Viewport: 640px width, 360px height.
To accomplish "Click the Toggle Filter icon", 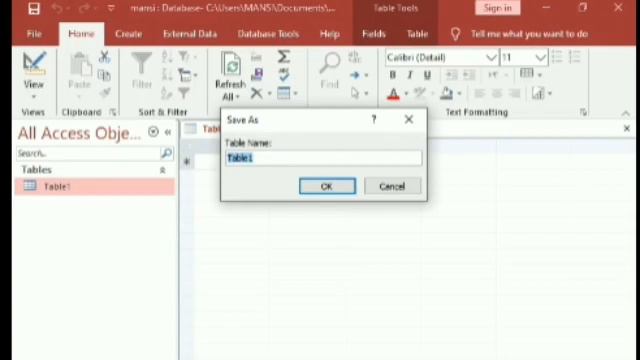I will coord(184,93).
